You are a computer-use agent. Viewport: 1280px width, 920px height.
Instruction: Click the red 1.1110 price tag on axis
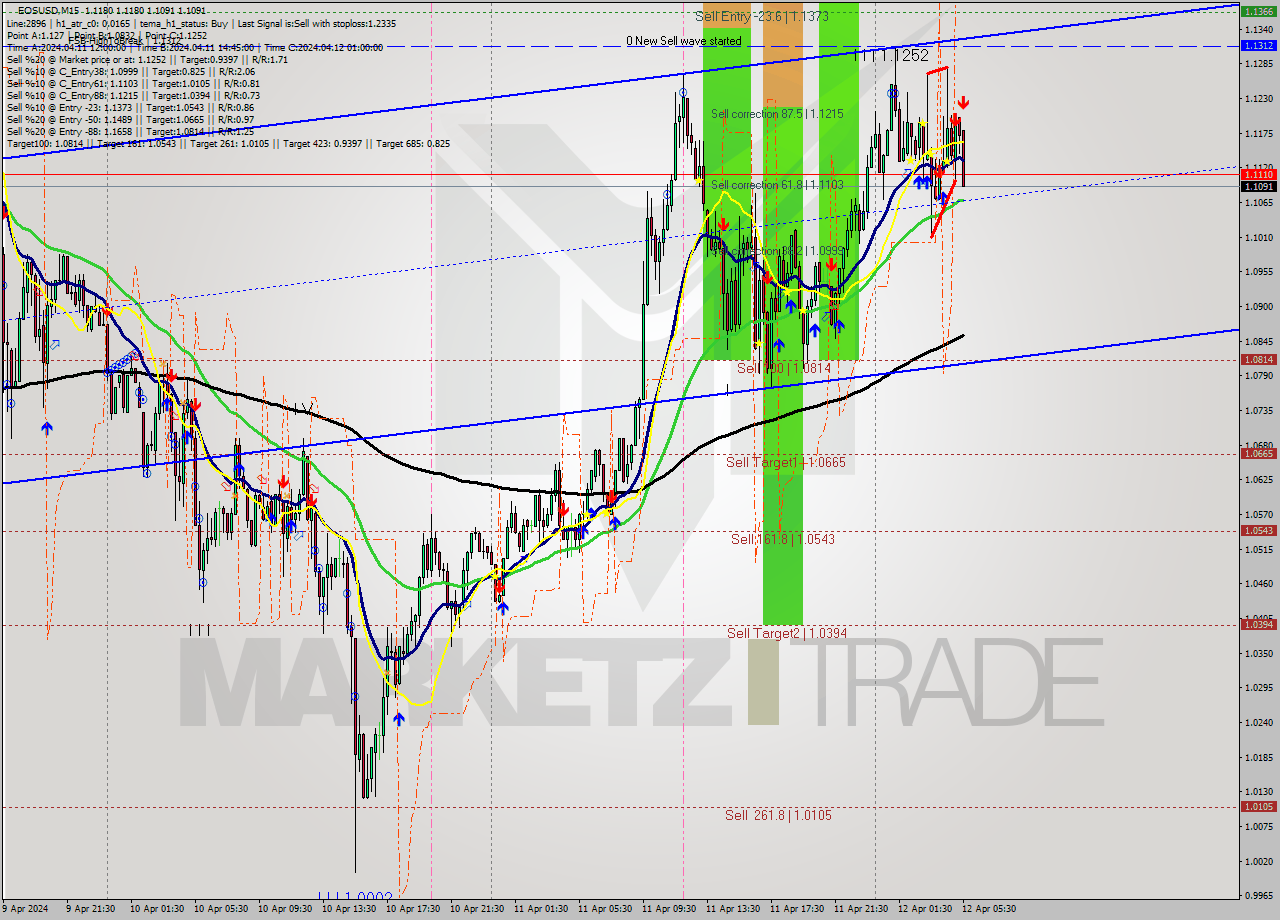coord(1257,174)
